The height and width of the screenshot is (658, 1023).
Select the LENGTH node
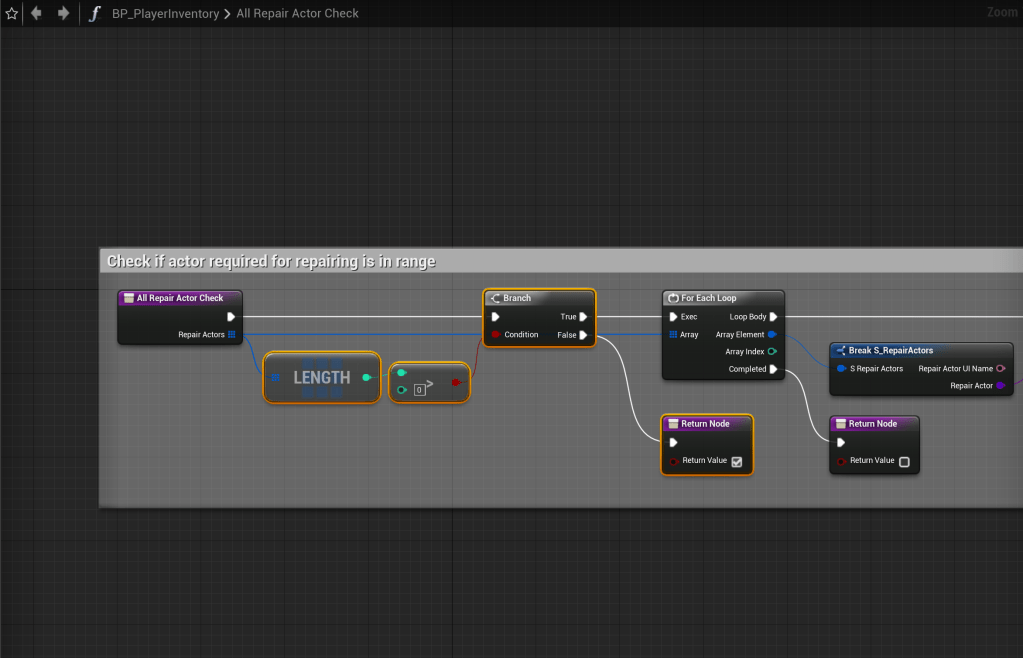pos(321,378)
